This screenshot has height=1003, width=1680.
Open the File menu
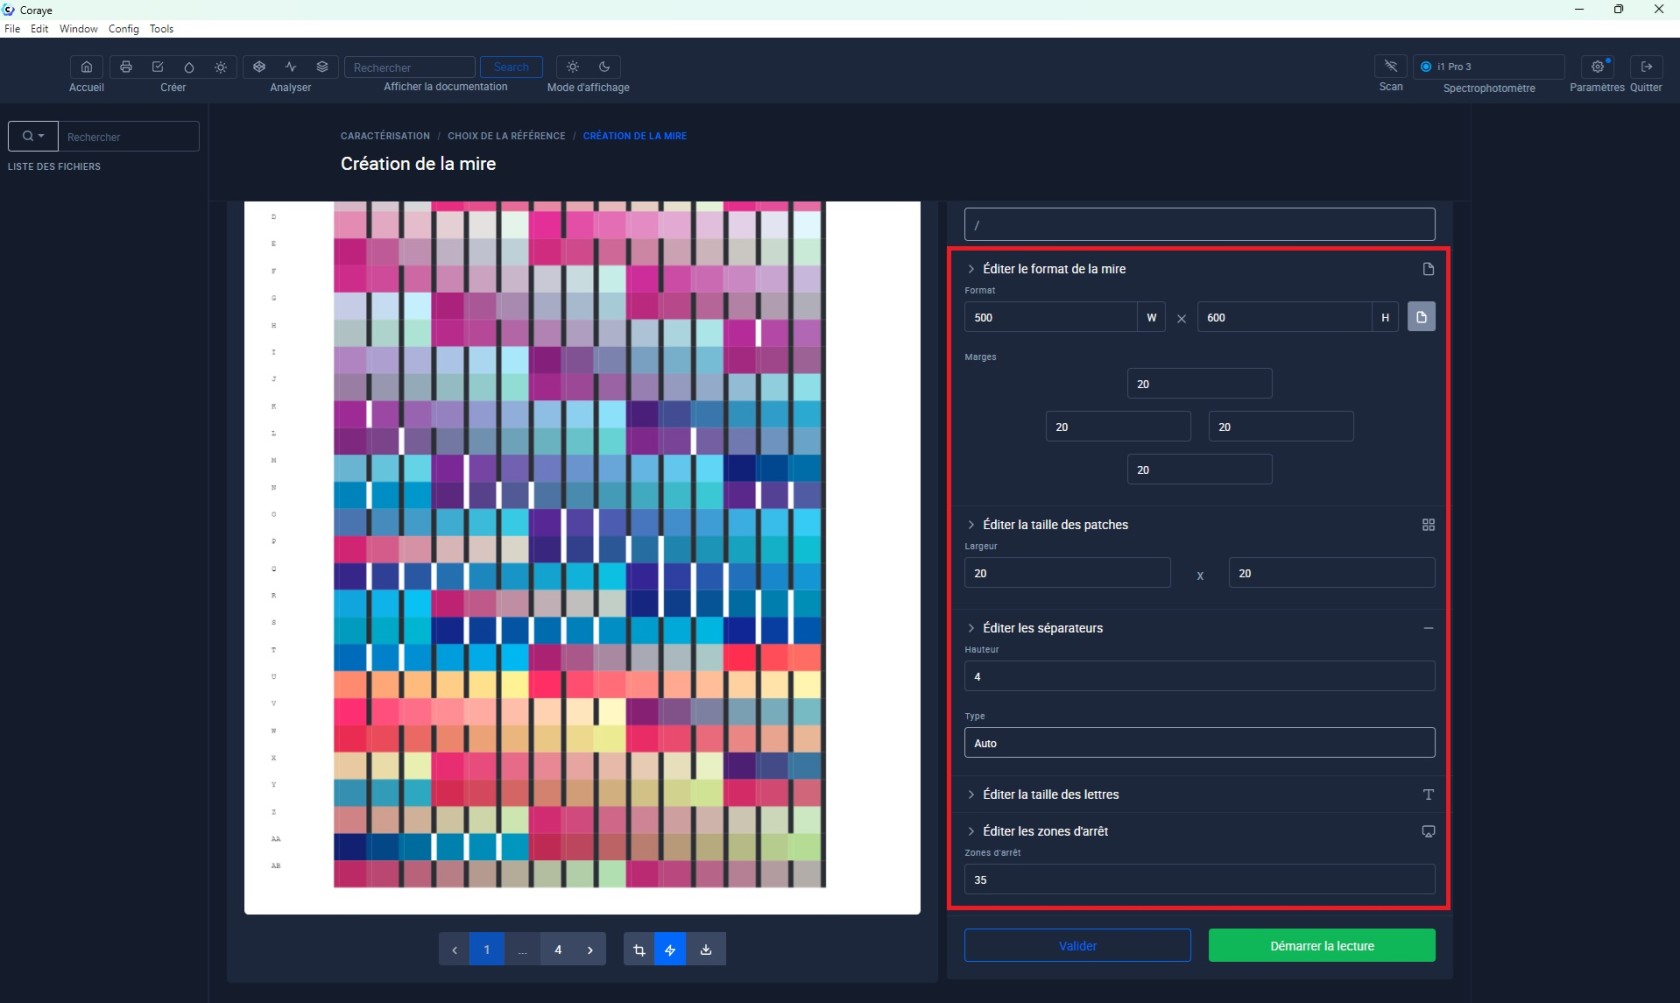click(x=12, y=29)
